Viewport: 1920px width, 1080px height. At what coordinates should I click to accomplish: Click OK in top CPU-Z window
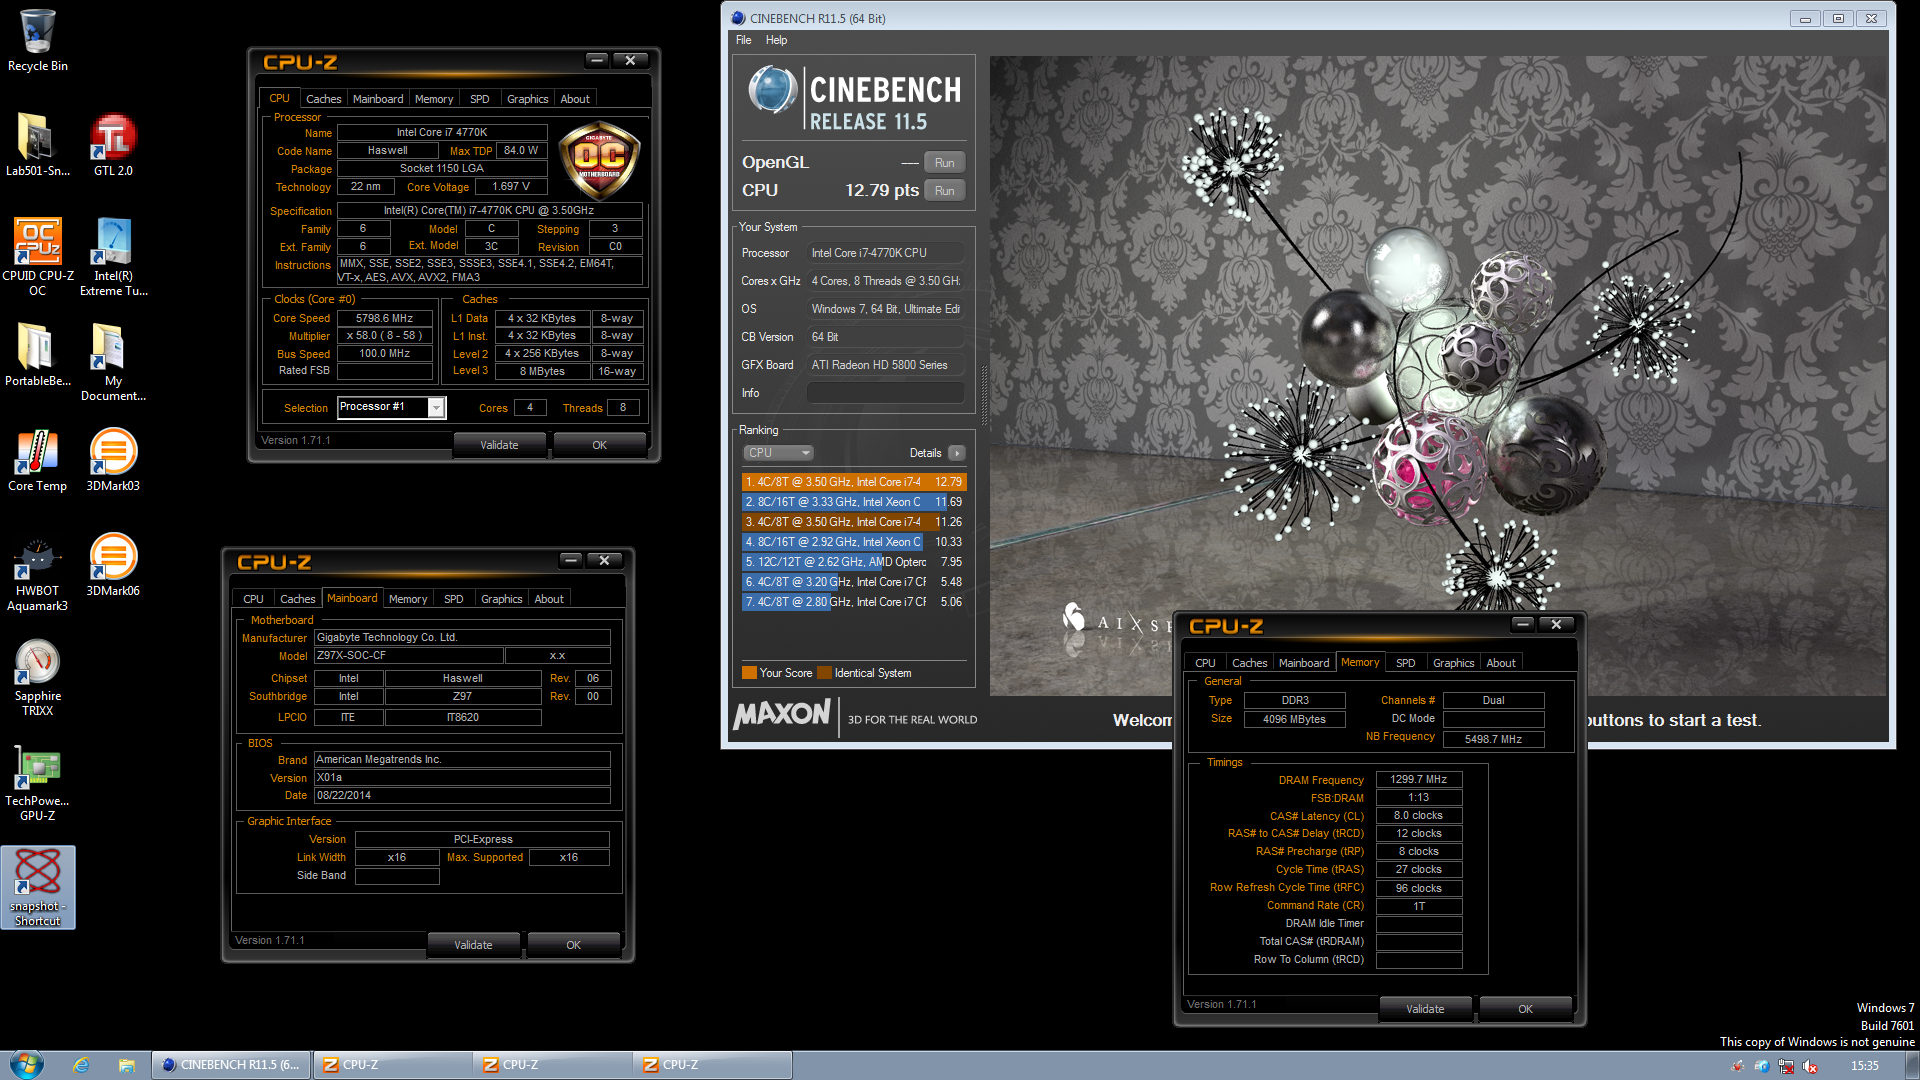point(599,445)
